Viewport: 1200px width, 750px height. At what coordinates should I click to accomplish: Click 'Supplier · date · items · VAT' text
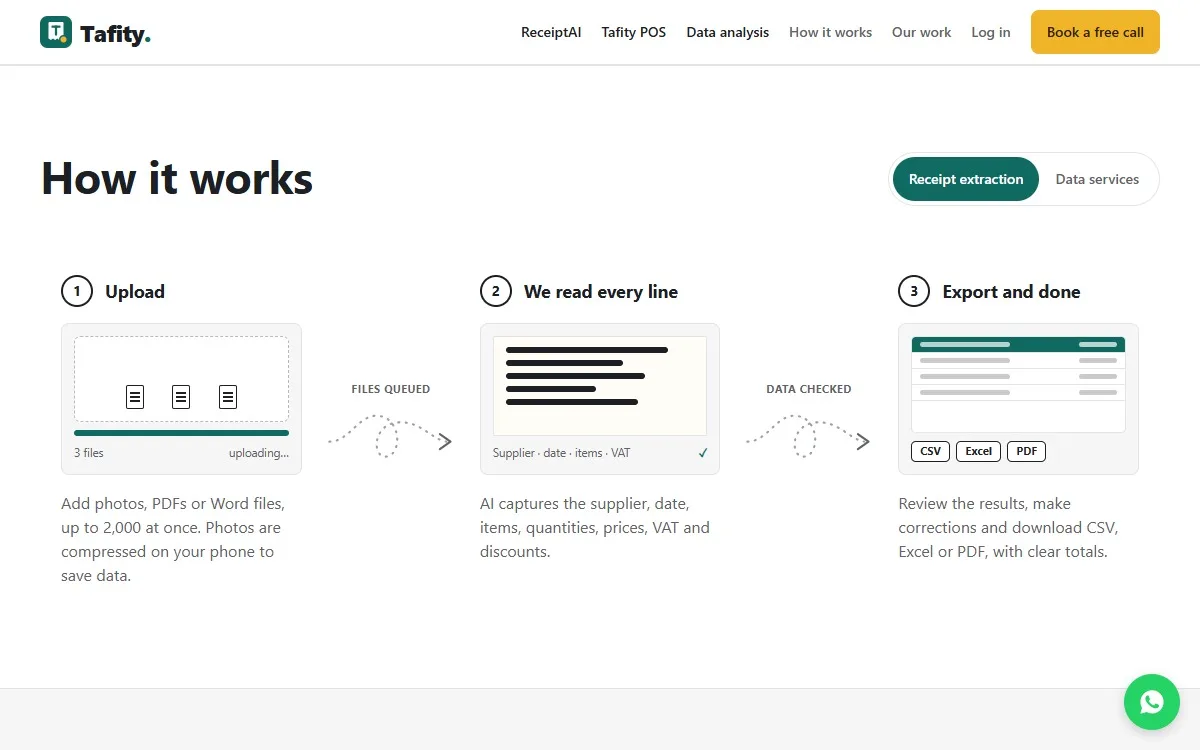tap(561, 453)
